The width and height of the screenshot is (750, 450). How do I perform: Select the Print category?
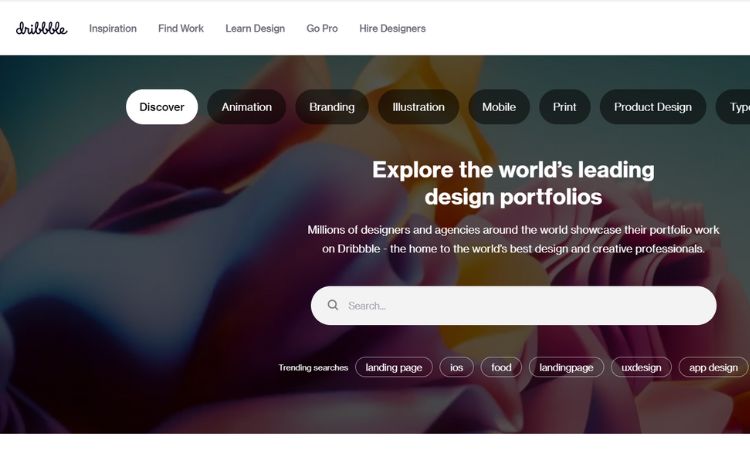point(564,107)
